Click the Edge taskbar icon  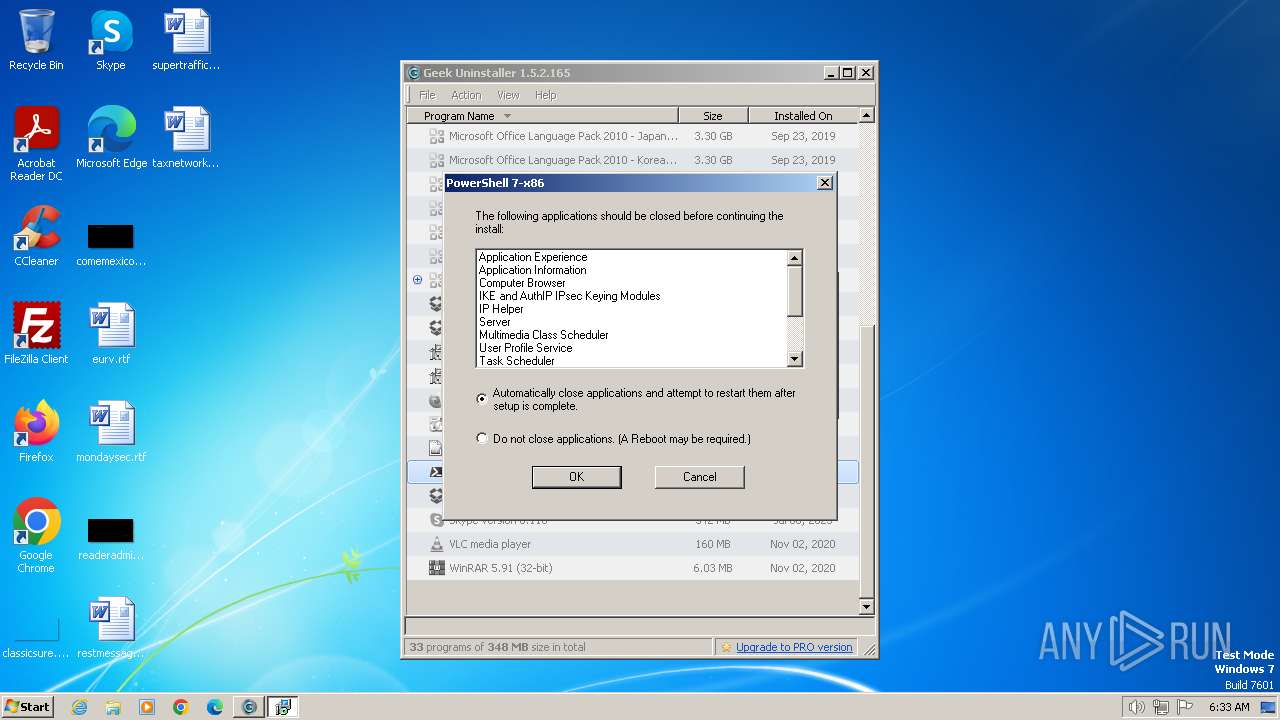coord(215,707)
